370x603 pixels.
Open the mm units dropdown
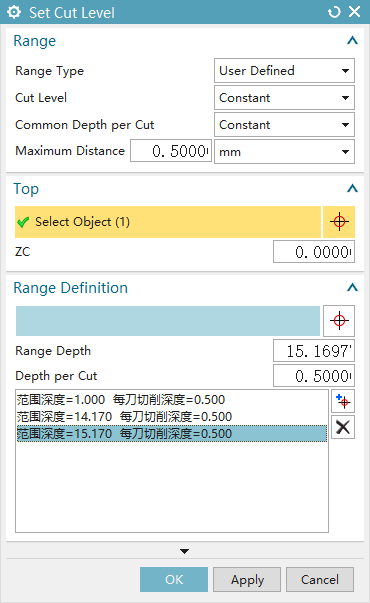point(284,152)
